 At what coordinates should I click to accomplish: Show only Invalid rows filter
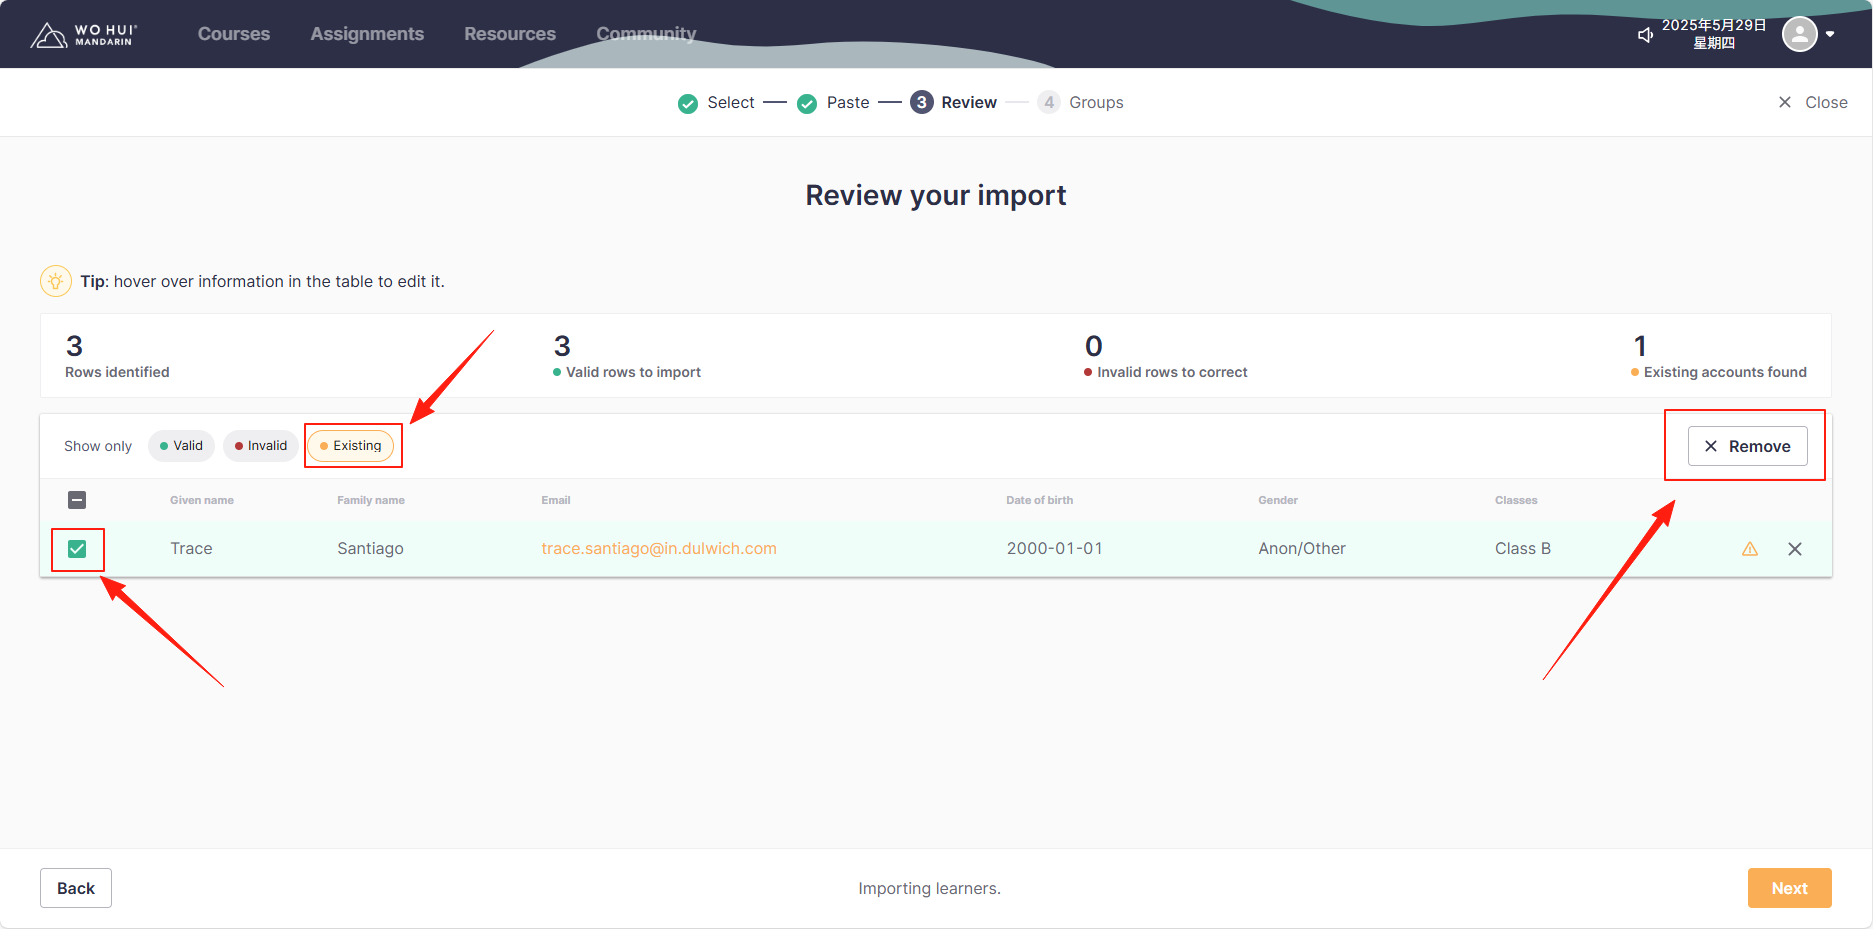(x=261, y=446)
